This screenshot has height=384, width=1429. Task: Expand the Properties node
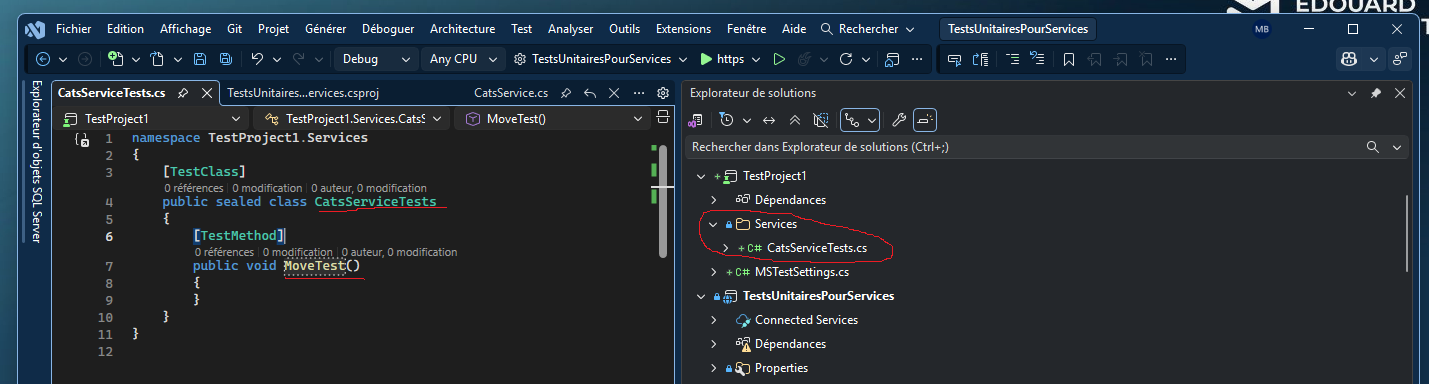click(x=713, y=368)
